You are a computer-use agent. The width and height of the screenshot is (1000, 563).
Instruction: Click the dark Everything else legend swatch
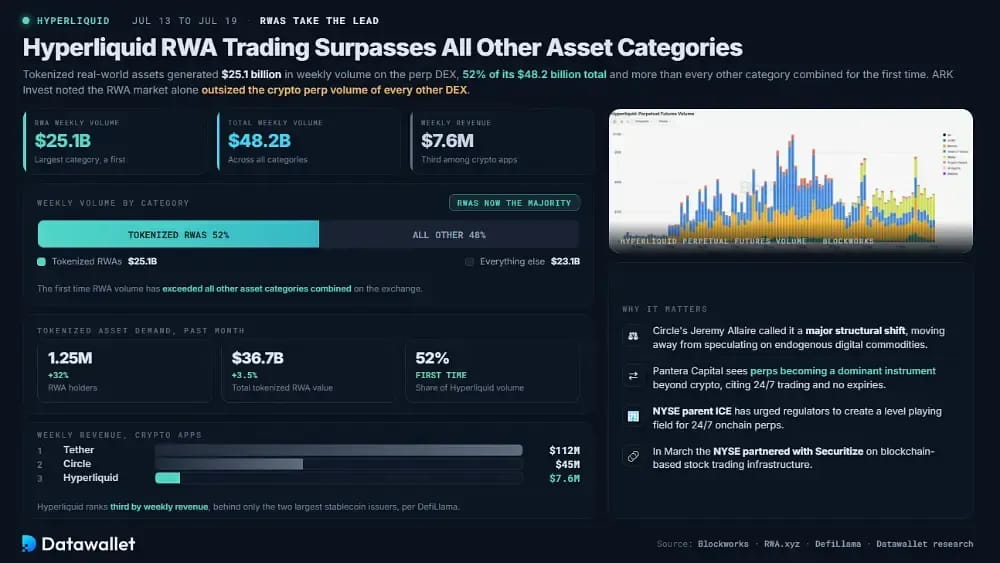(469, 261)
